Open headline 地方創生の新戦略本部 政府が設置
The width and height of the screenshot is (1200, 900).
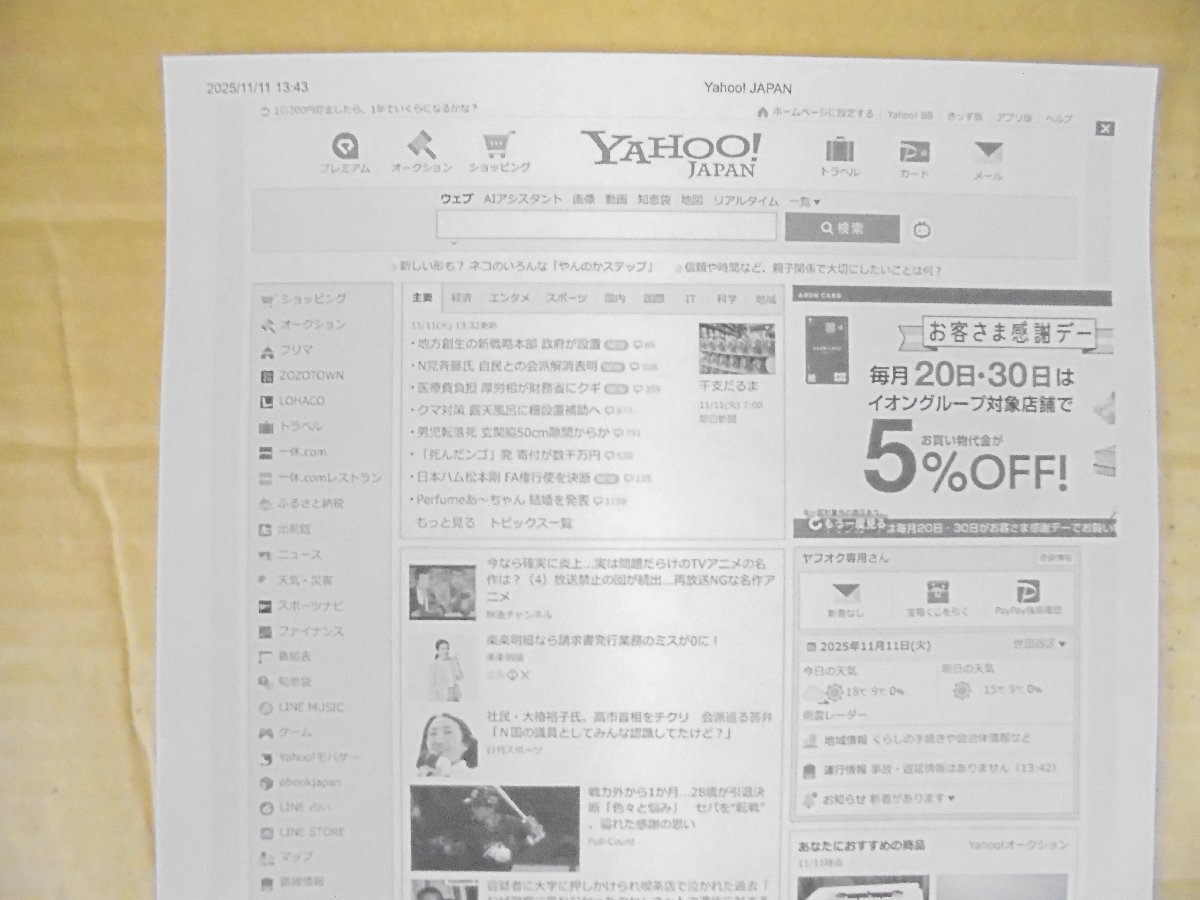click(511, 343)
